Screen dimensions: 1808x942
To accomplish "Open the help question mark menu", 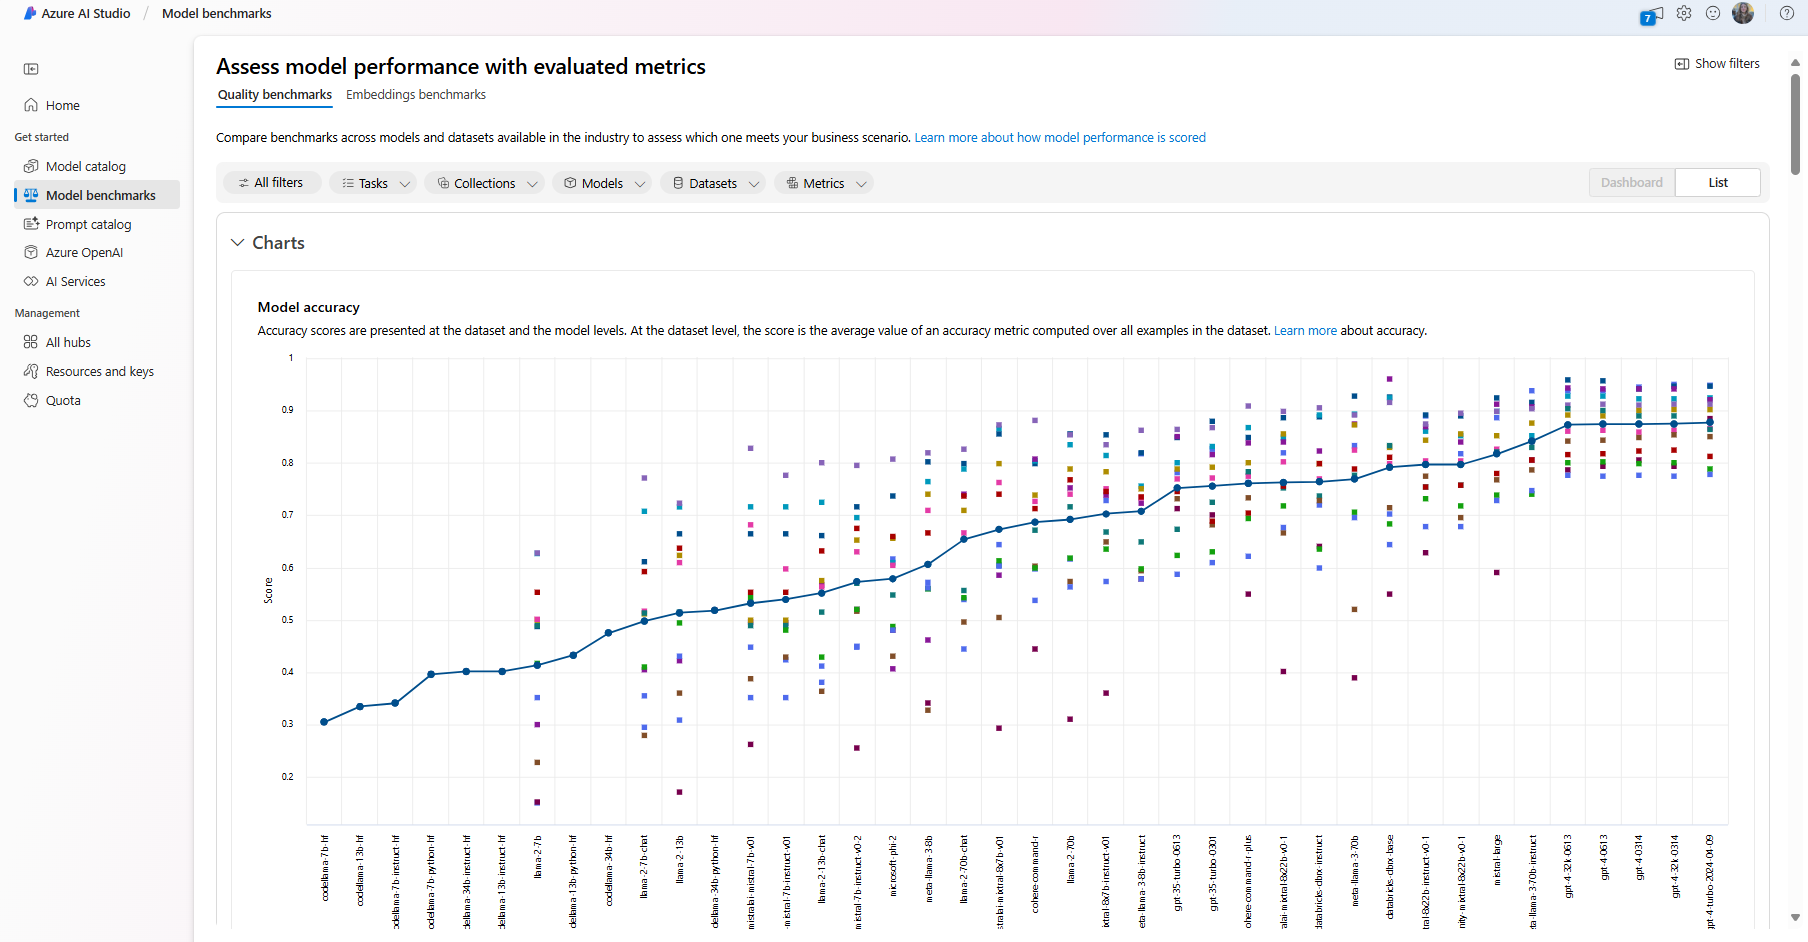I will click(1787, 13).
